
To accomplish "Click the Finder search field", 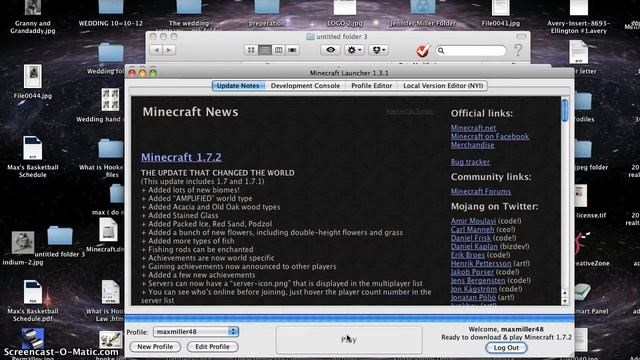I will pos(471,51).
